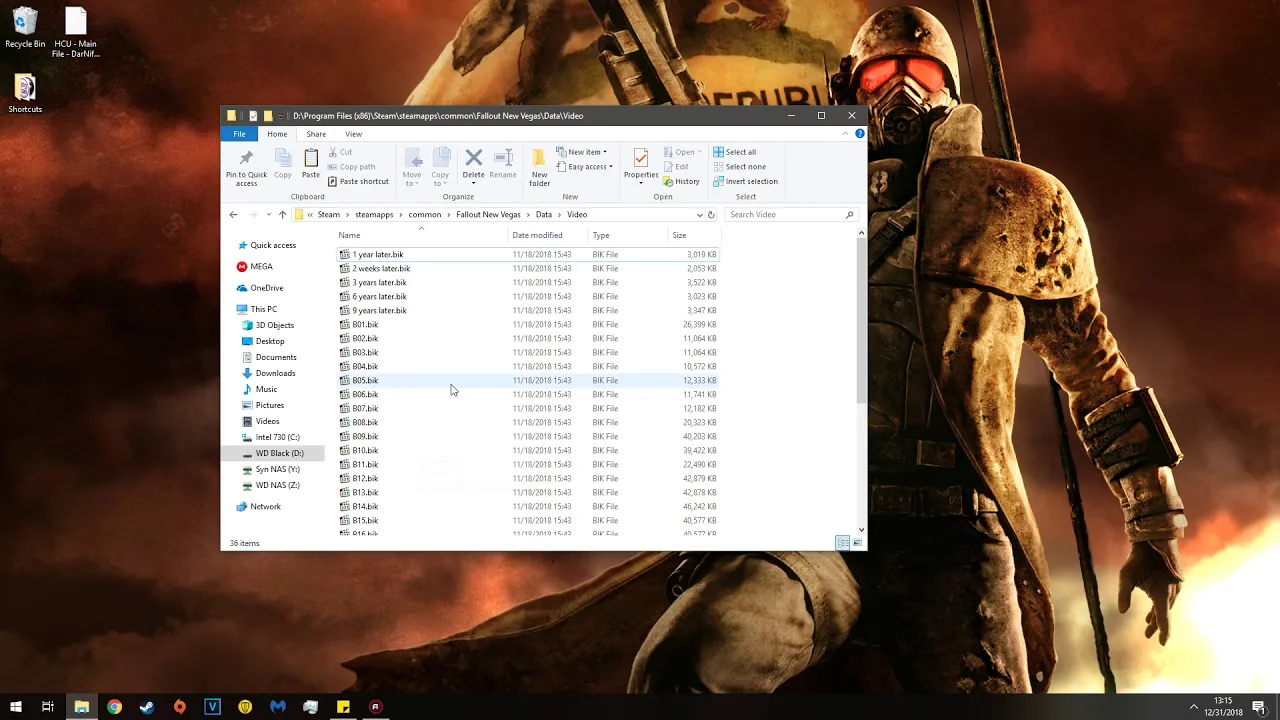Open the Delete options dropdown arrow

pyautogui.click(x=474, y=184)
